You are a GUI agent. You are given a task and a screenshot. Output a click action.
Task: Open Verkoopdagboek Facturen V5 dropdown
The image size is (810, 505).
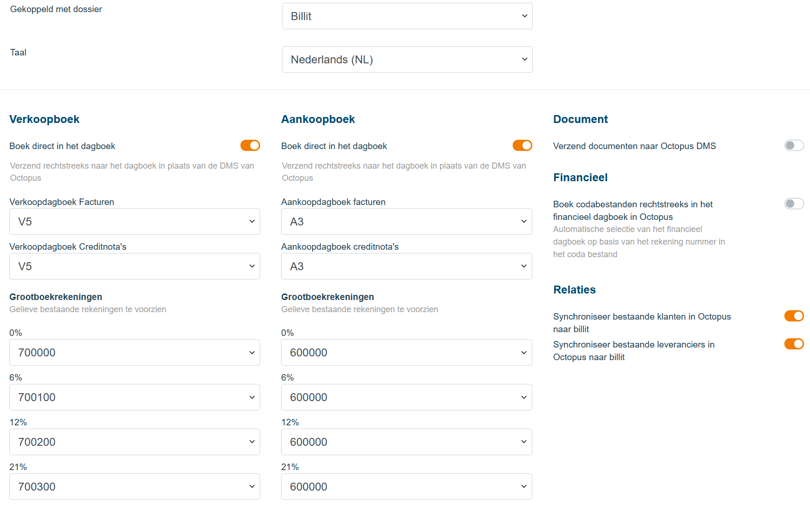pos(134,222)
